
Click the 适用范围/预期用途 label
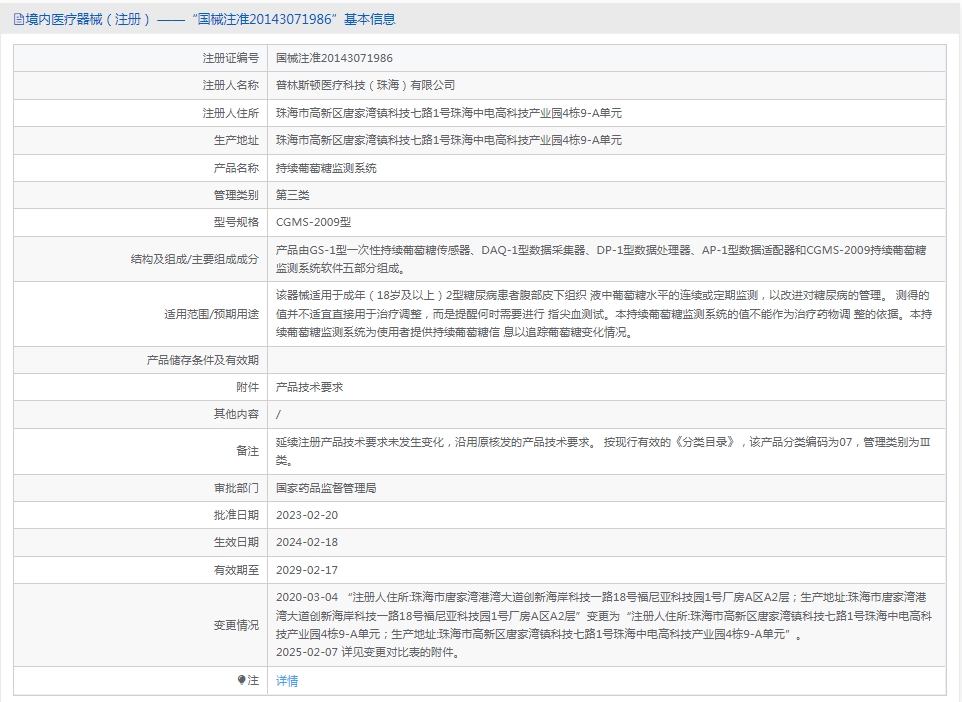click(x=211, y=314)
